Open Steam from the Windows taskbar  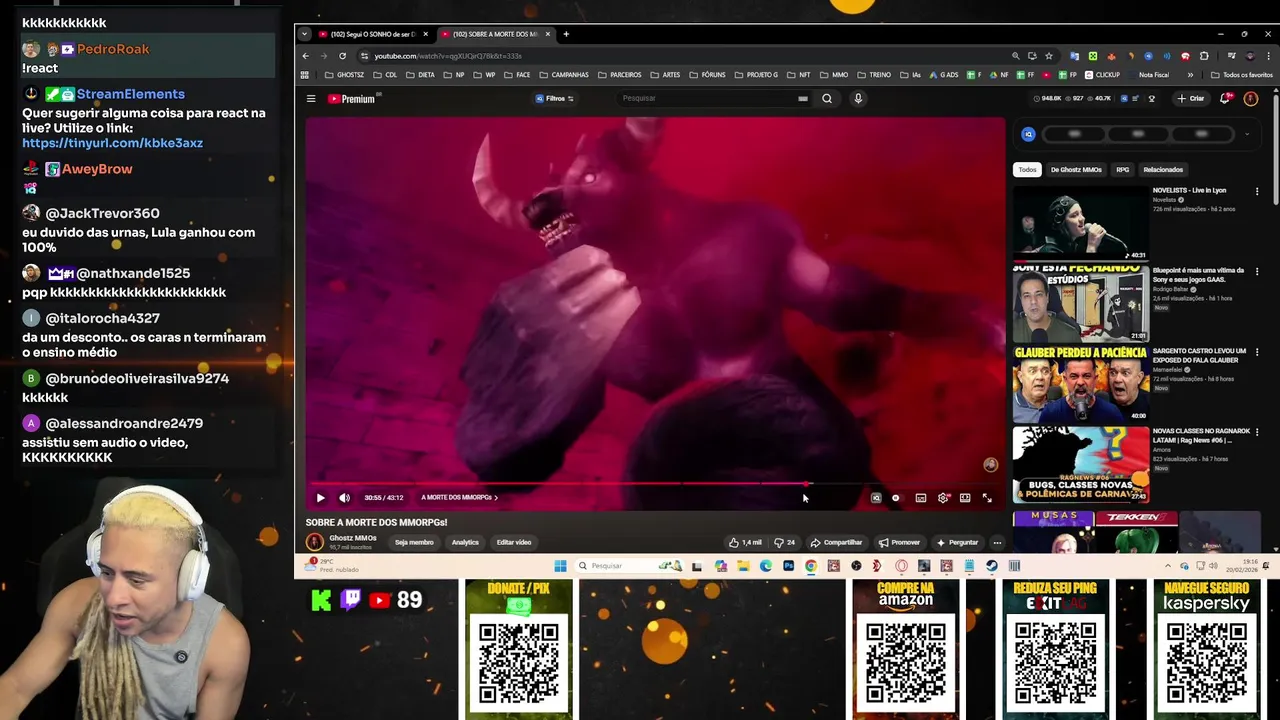(x=991, y=566)
